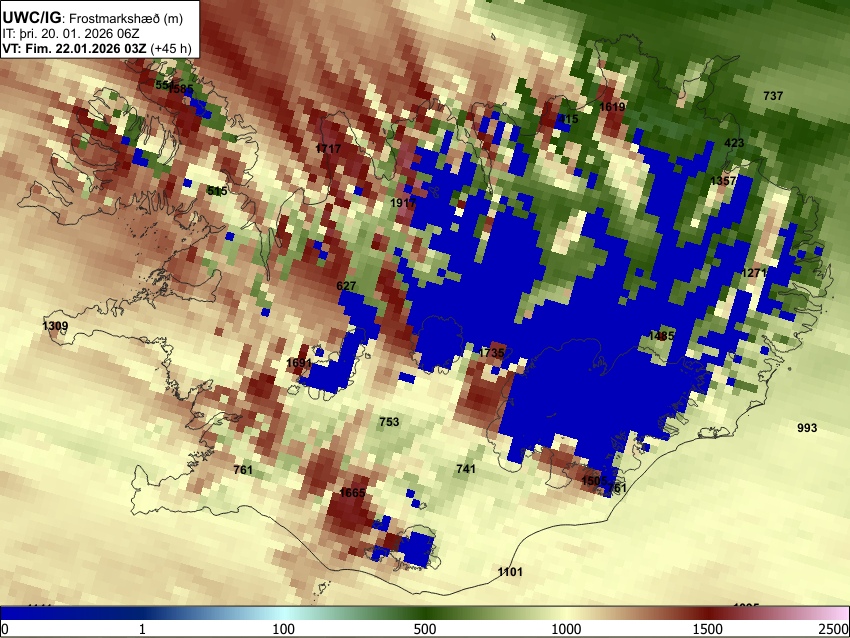Click the color scale label 0
This screenshot has height=638, width=850.
[x=5, y=629]
